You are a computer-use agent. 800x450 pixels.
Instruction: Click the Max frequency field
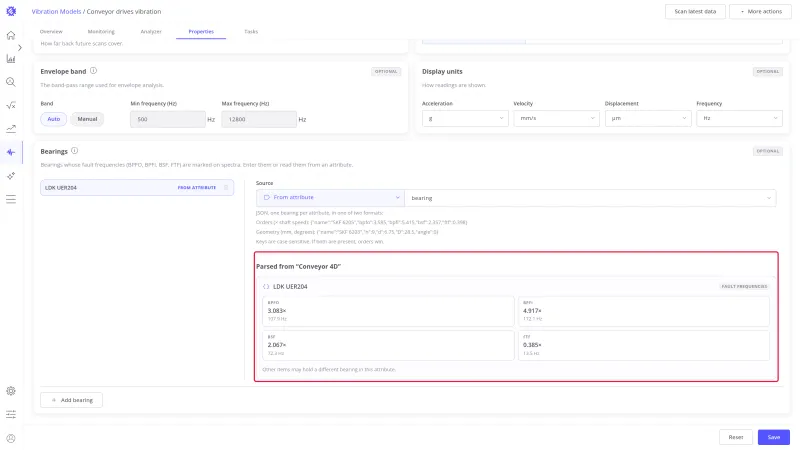click(259, 119)
